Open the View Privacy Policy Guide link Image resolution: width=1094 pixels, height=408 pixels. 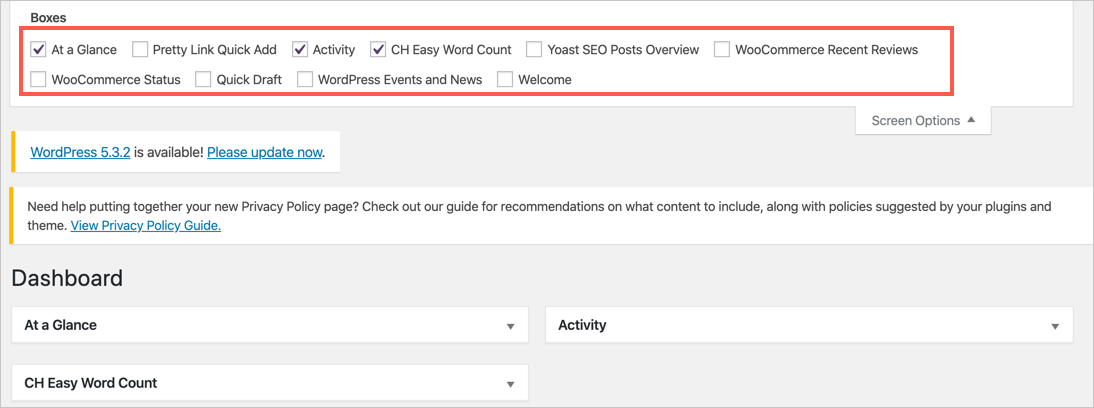145,226
